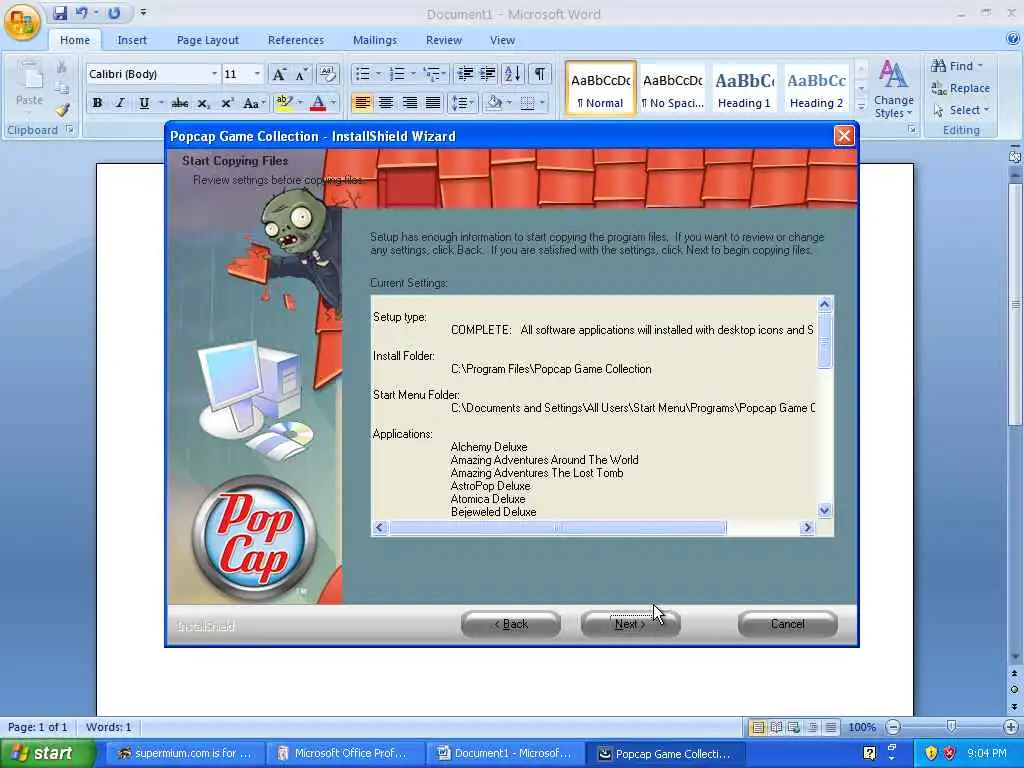Click the Save icon in Quick Access toolbar
This screenshot has width=1024, height=768.
click(60, 13)
